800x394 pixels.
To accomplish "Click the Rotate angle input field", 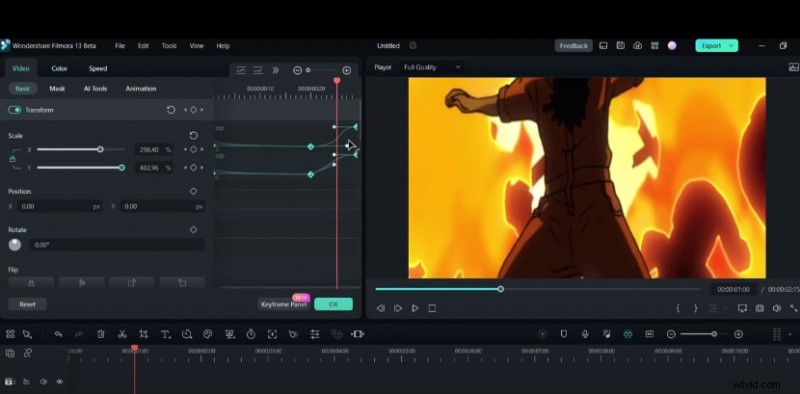I will click(117, 245).
